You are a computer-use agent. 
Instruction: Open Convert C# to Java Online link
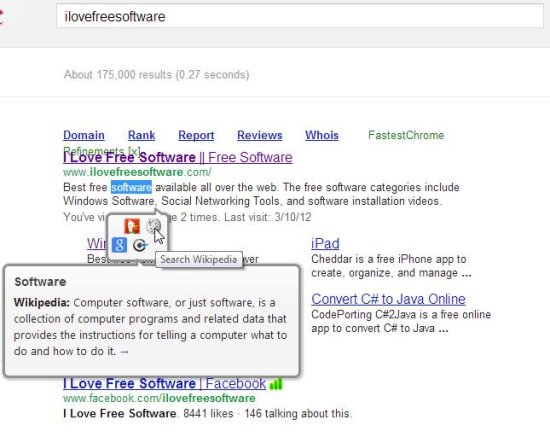(388, 299)
